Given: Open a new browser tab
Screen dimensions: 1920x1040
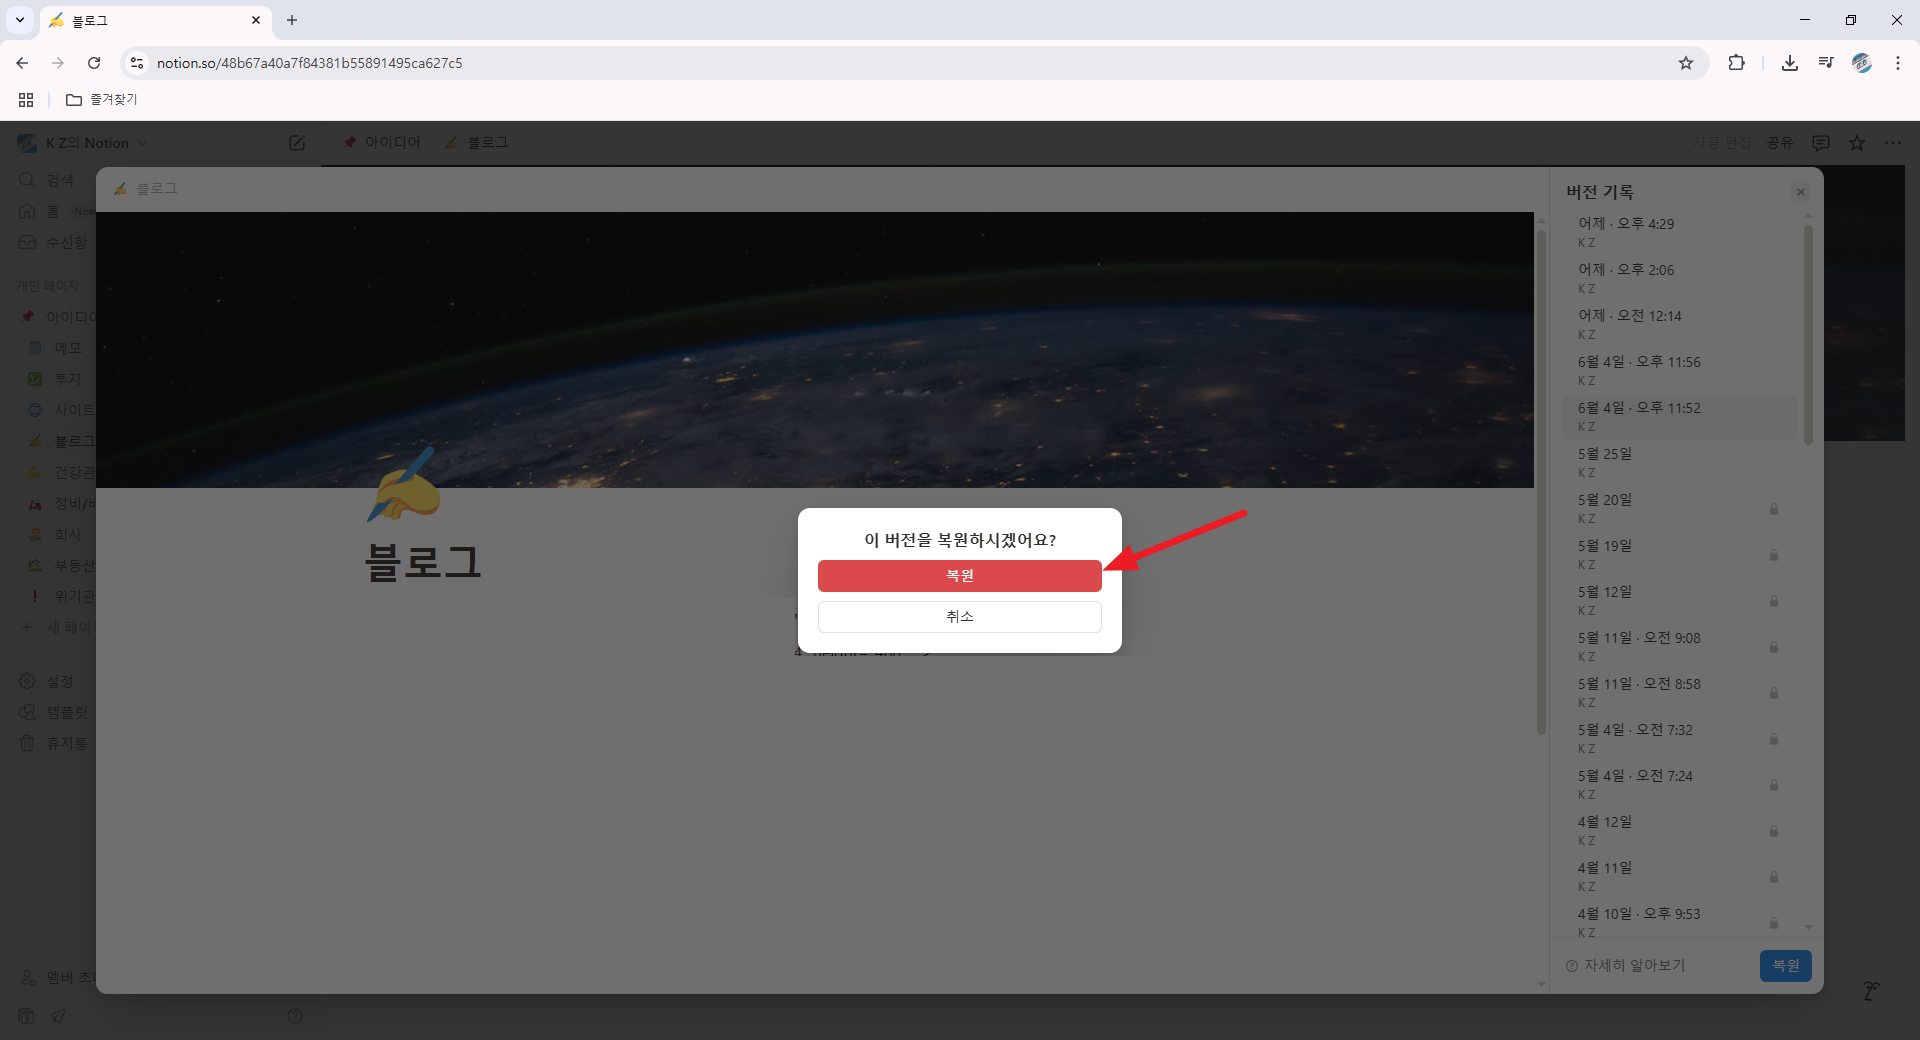Looking at the screenshot, I should pos(292,20).
